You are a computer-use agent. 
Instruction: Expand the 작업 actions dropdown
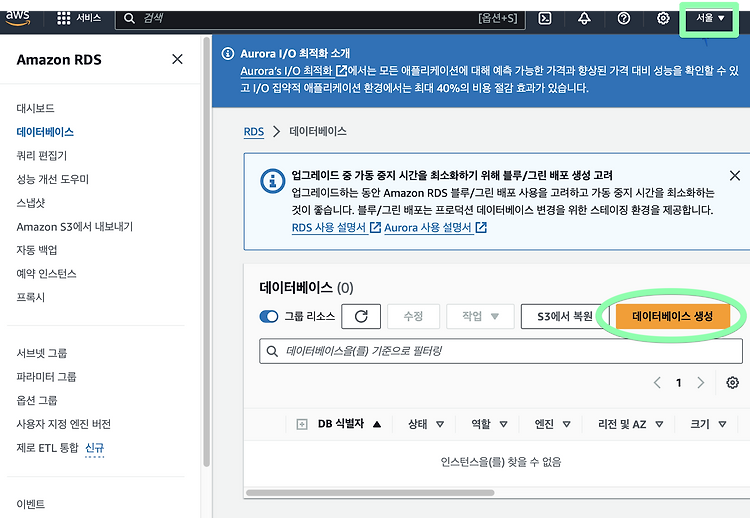[480, 316]
